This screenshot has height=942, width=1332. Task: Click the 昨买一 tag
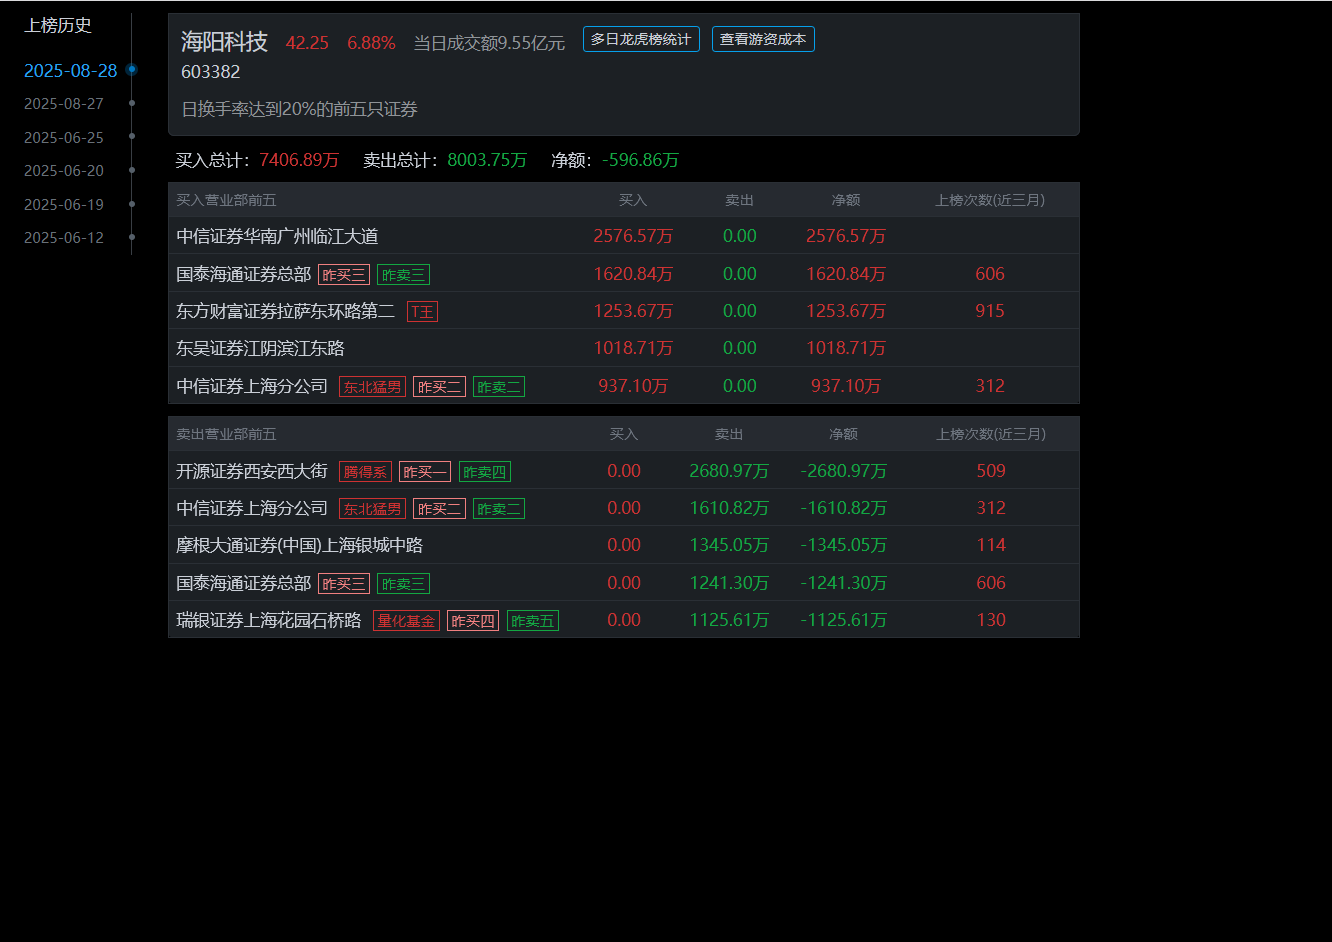425,472
